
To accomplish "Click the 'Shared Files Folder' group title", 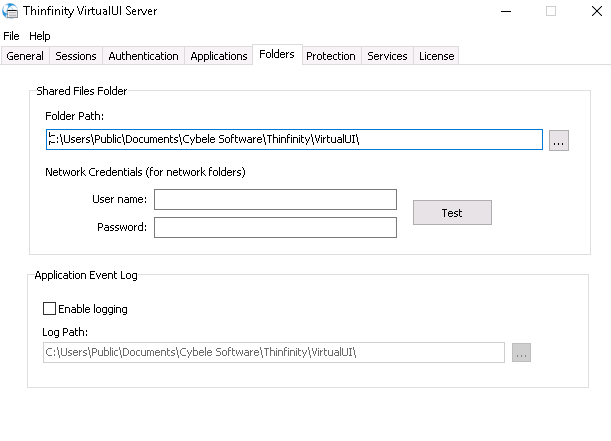I will [x=82, y=91].
